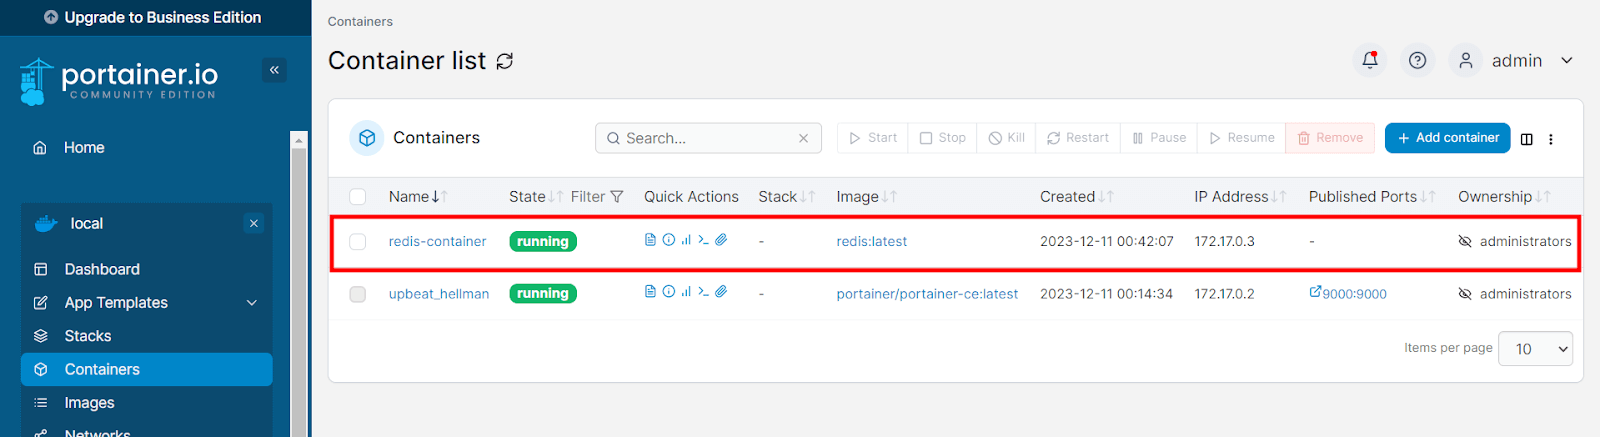
Task: Toggle the select all containers checkbox
Action: click(358, 197)
